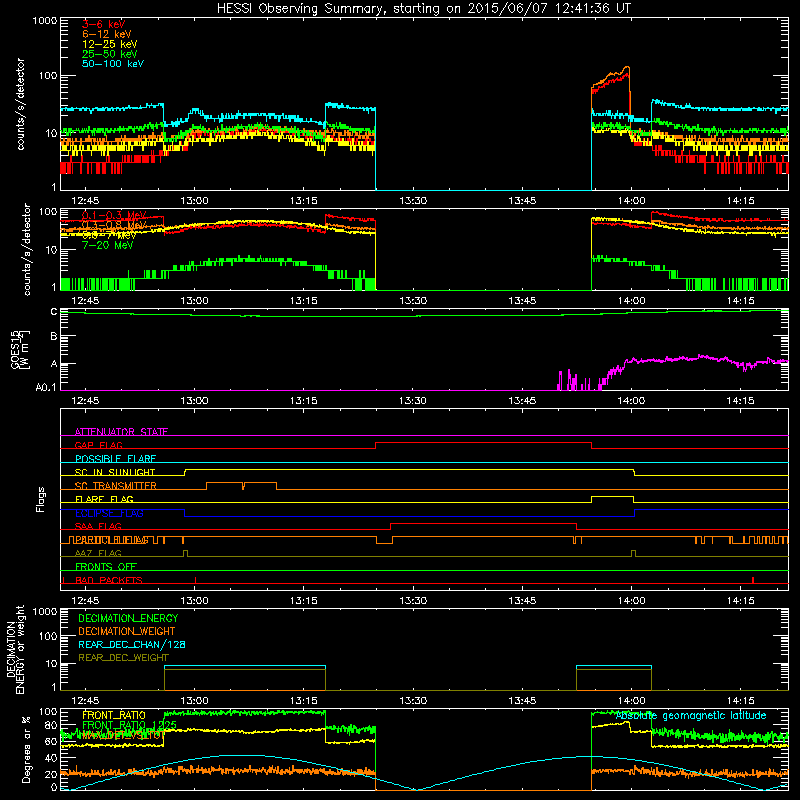
Task: Click the Flags vertical axis title
Action: click(41, 499)
